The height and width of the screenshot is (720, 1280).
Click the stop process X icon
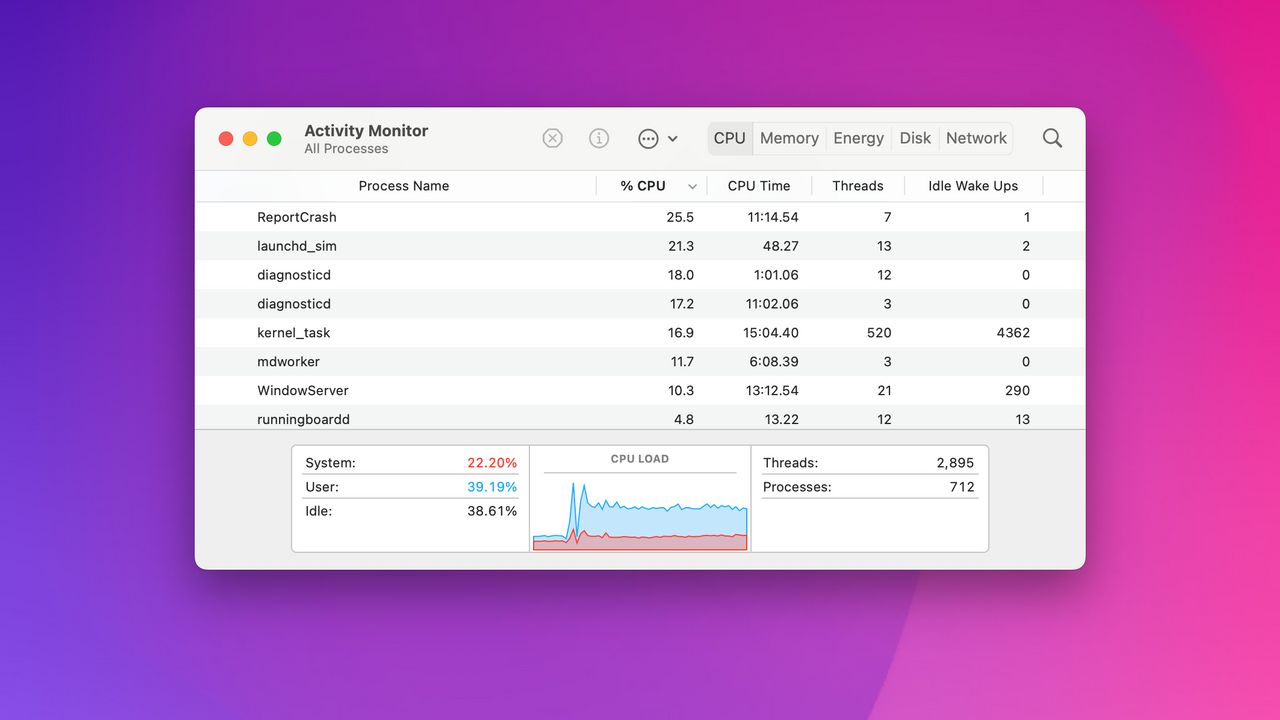[552, 139]
